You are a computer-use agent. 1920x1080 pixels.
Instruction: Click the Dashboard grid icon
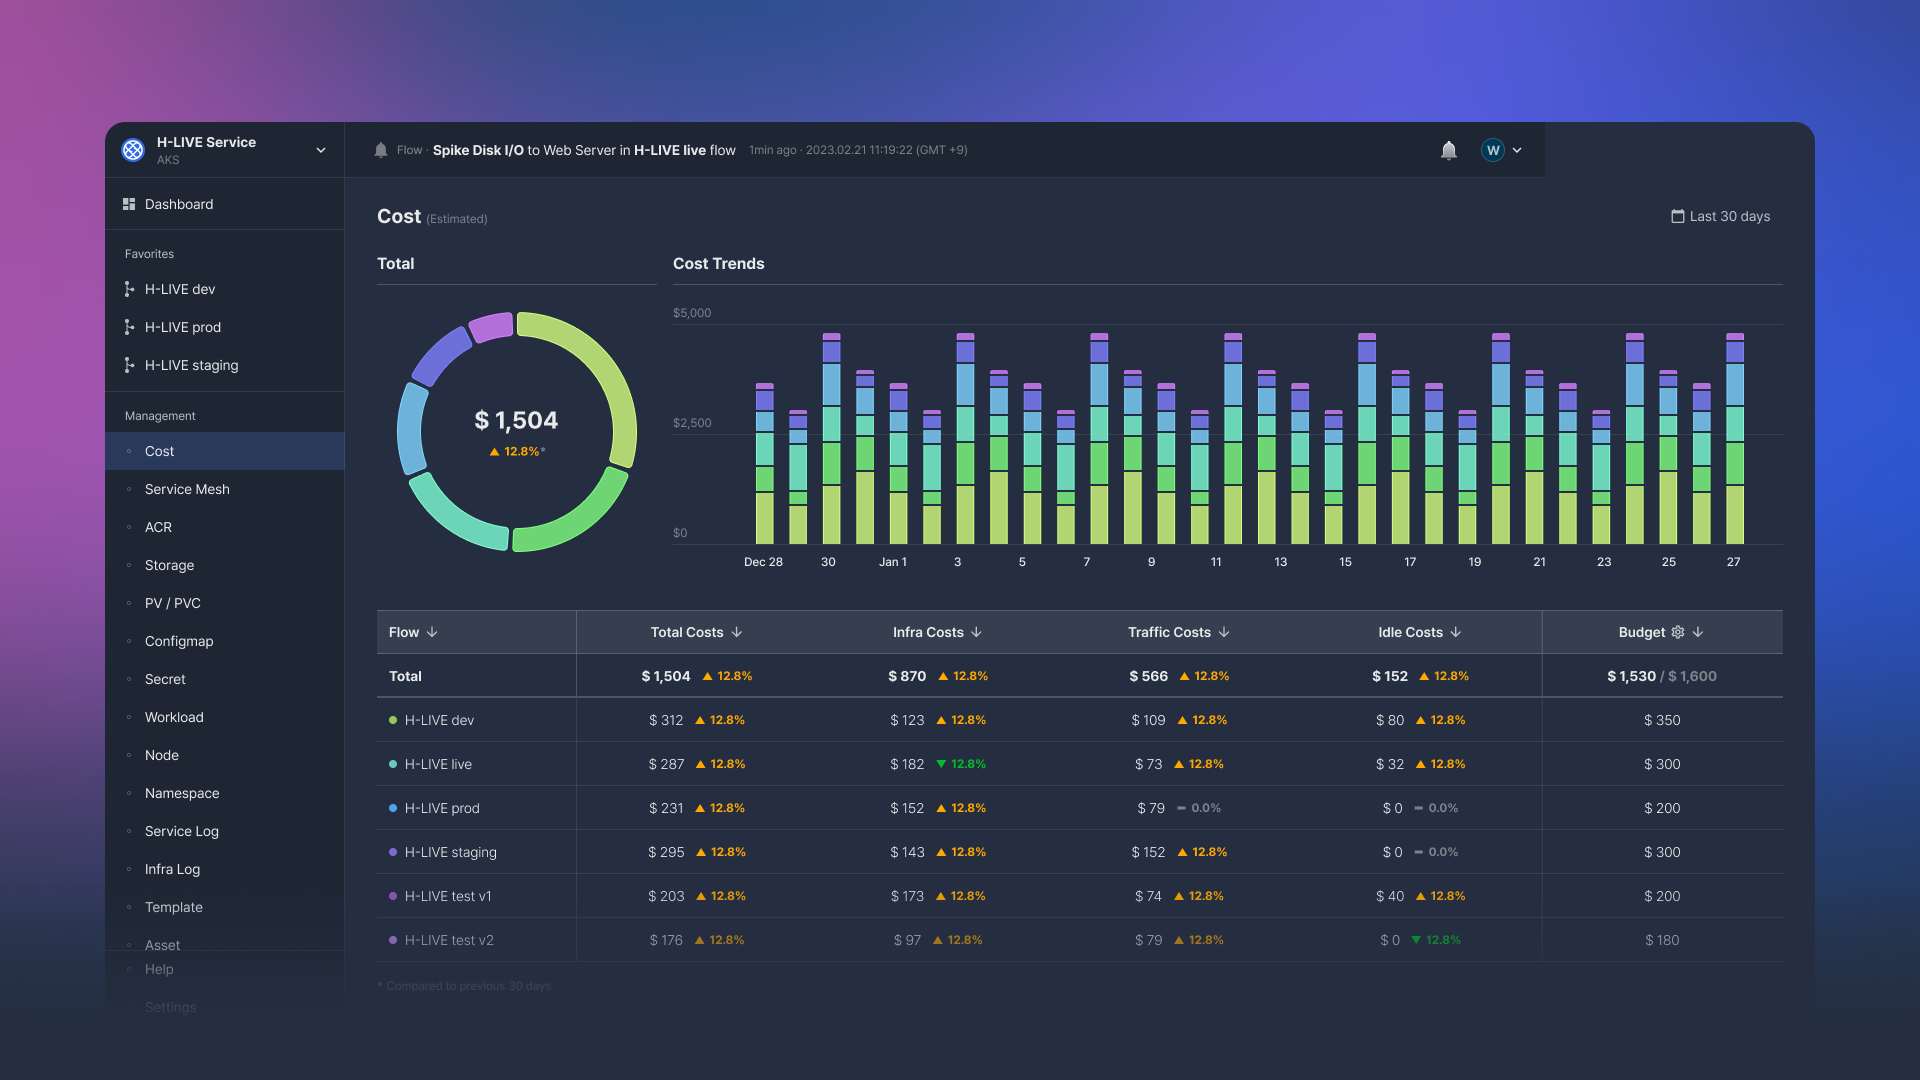[x=129, y=204]
